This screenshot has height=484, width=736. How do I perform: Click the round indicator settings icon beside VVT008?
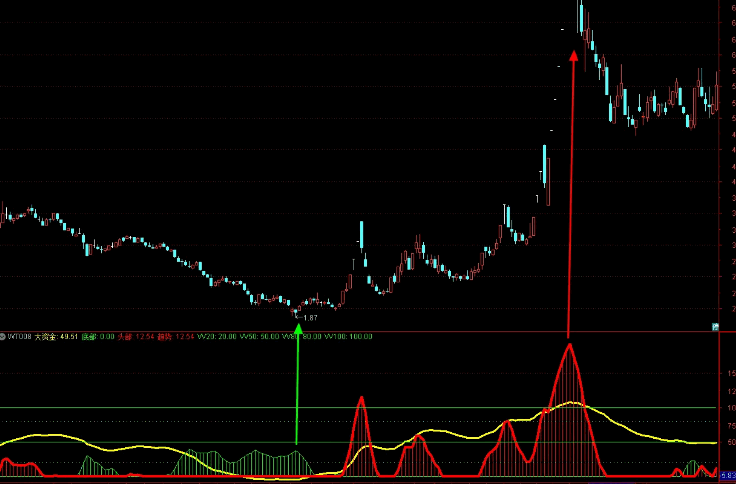[x=2, y=337]
